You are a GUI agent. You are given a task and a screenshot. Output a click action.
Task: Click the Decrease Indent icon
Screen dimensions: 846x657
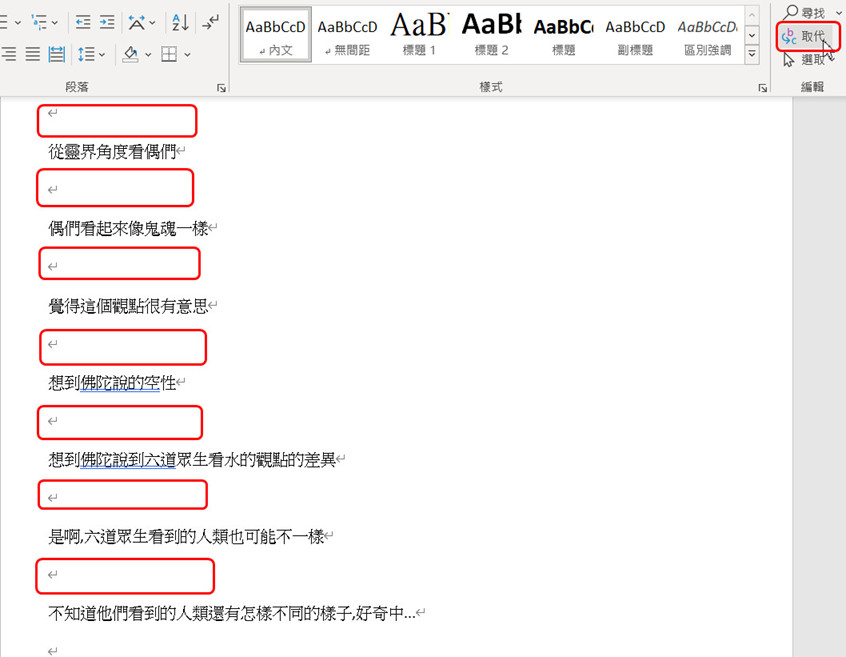[83, 22]
